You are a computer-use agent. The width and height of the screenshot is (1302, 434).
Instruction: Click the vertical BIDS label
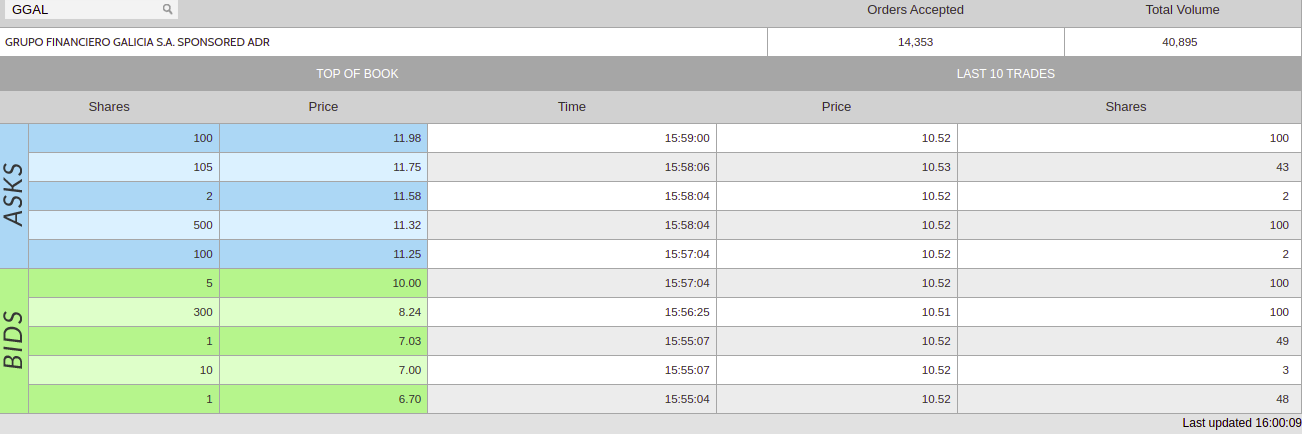14,340
